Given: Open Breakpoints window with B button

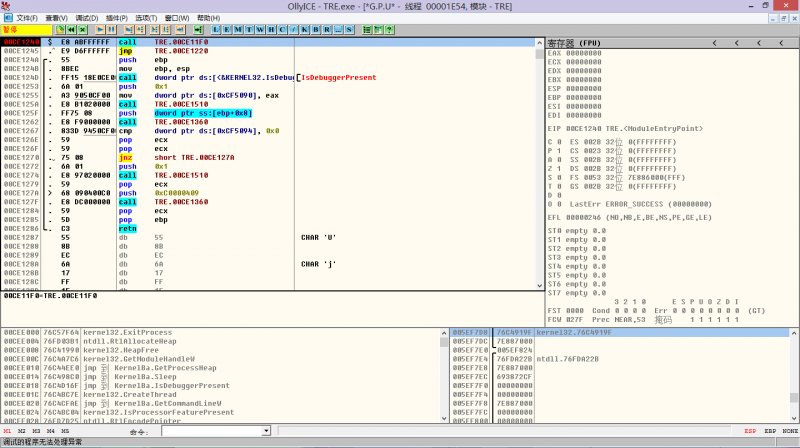Looking at the screenshot, I should coord(316,30).
